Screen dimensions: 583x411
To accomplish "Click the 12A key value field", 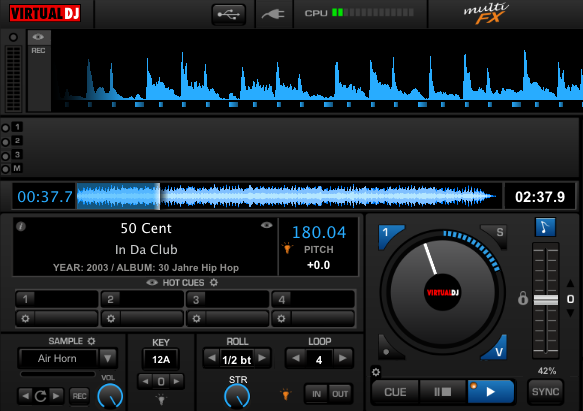I will (x=161, y=359).
